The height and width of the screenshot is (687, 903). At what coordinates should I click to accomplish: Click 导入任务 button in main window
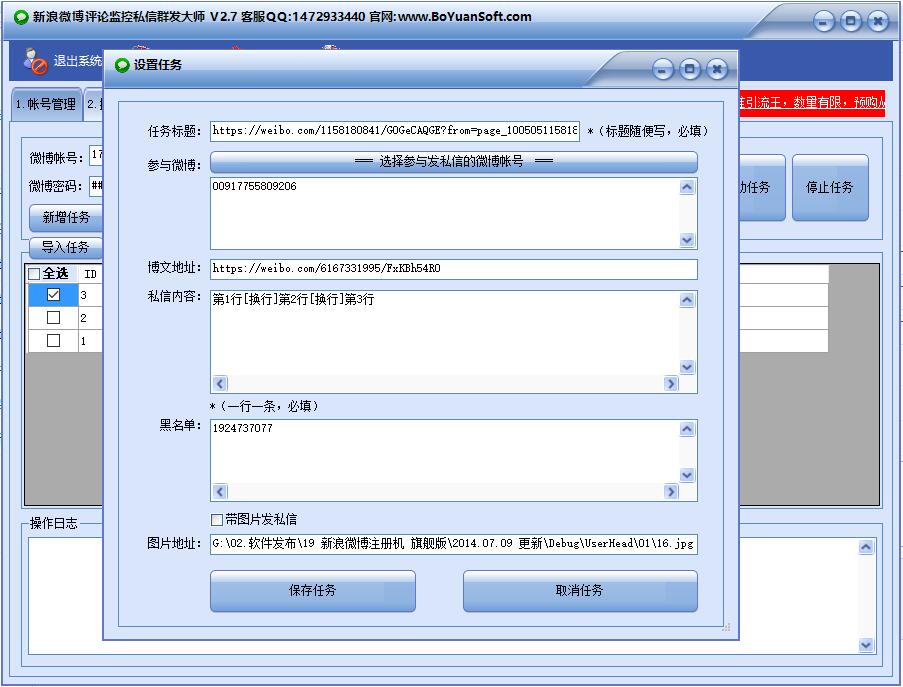click(x=66, y=248)
